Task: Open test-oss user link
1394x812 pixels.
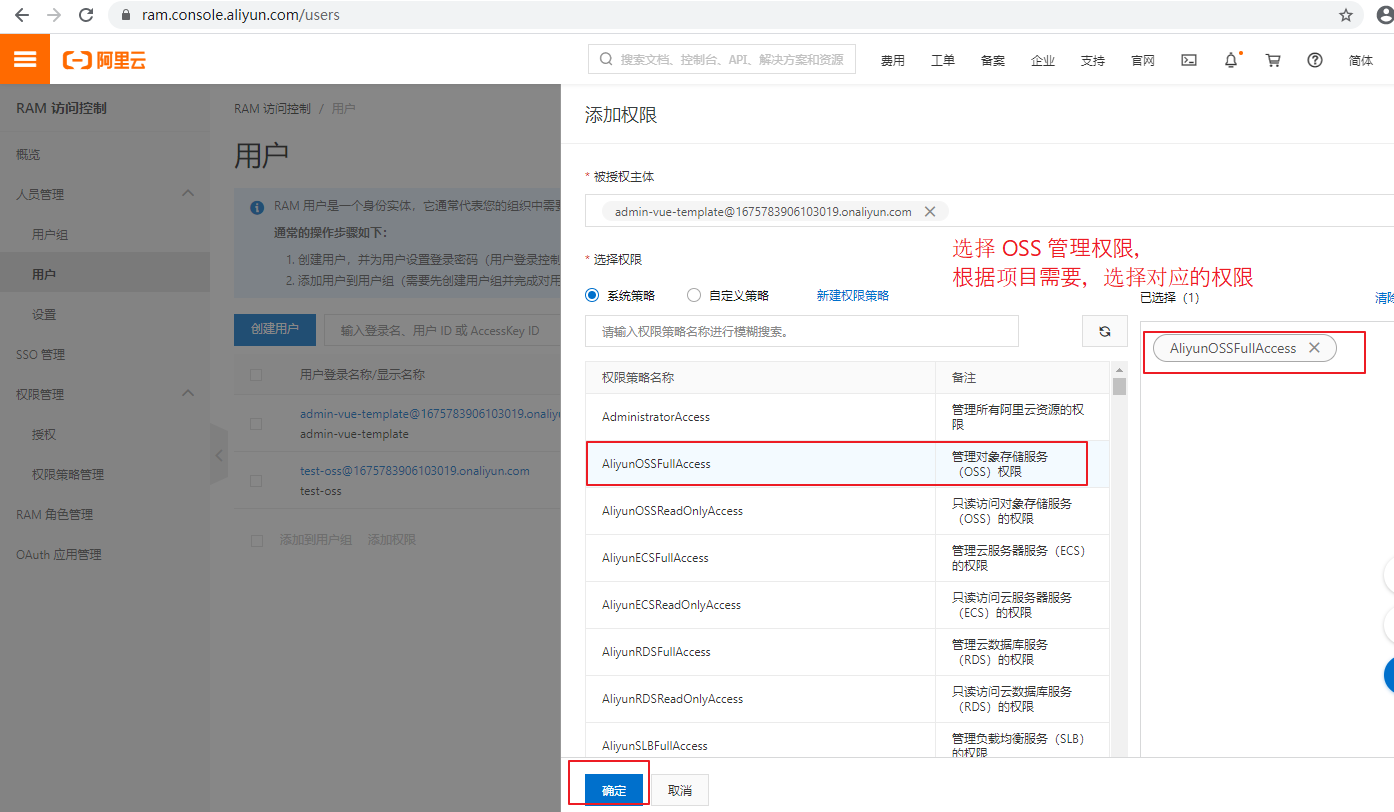Action: tap(415, 470)
